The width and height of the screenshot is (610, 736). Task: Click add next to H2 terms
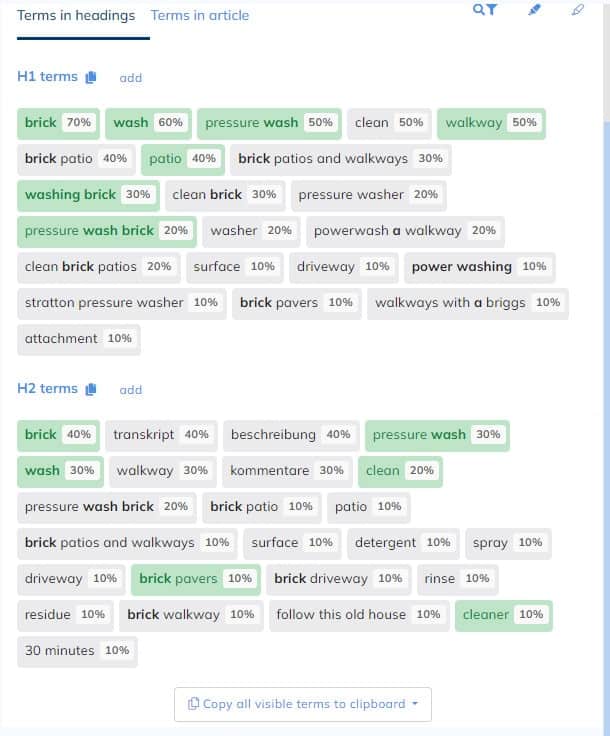130,390
